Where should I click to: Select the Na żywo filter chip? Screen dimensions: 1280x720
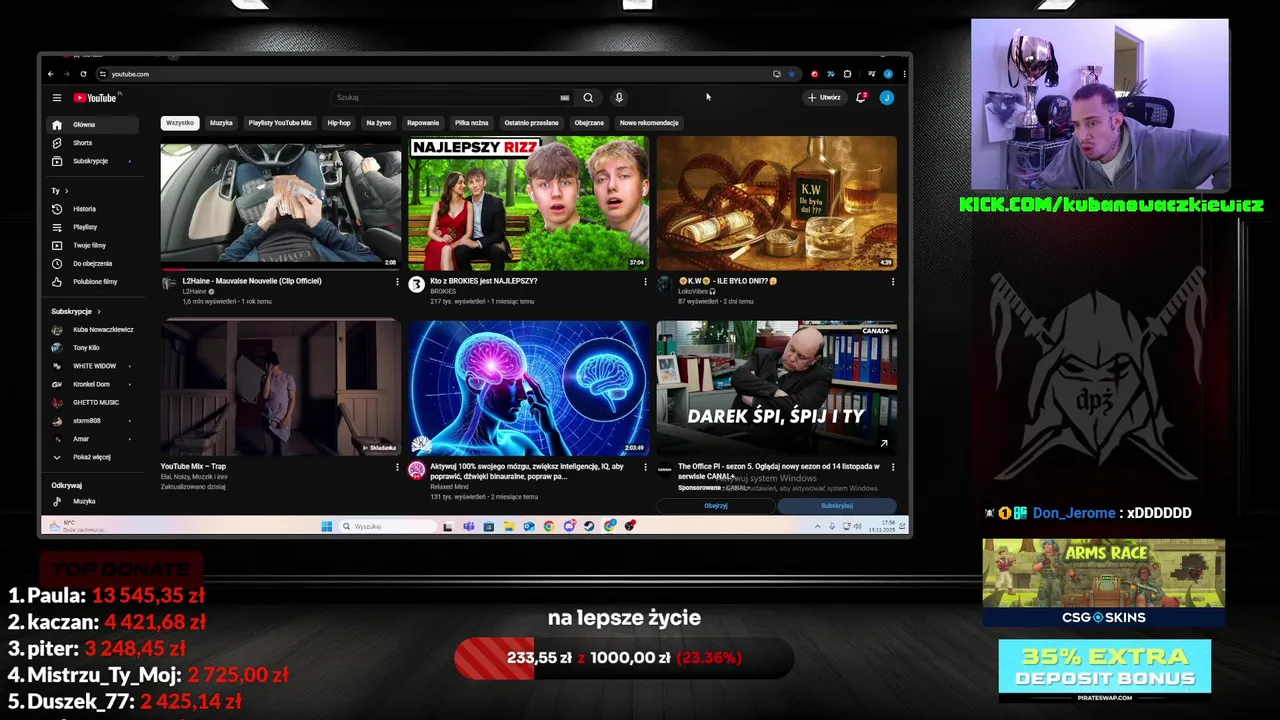click(379, 123)
